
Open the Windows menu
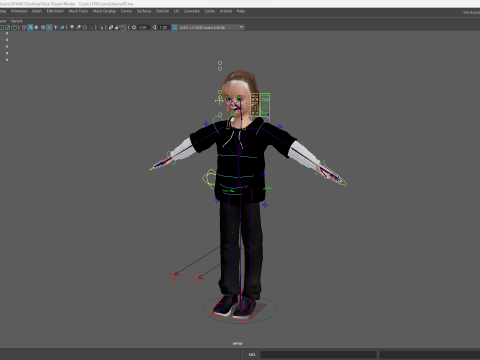tap(19, 11)
